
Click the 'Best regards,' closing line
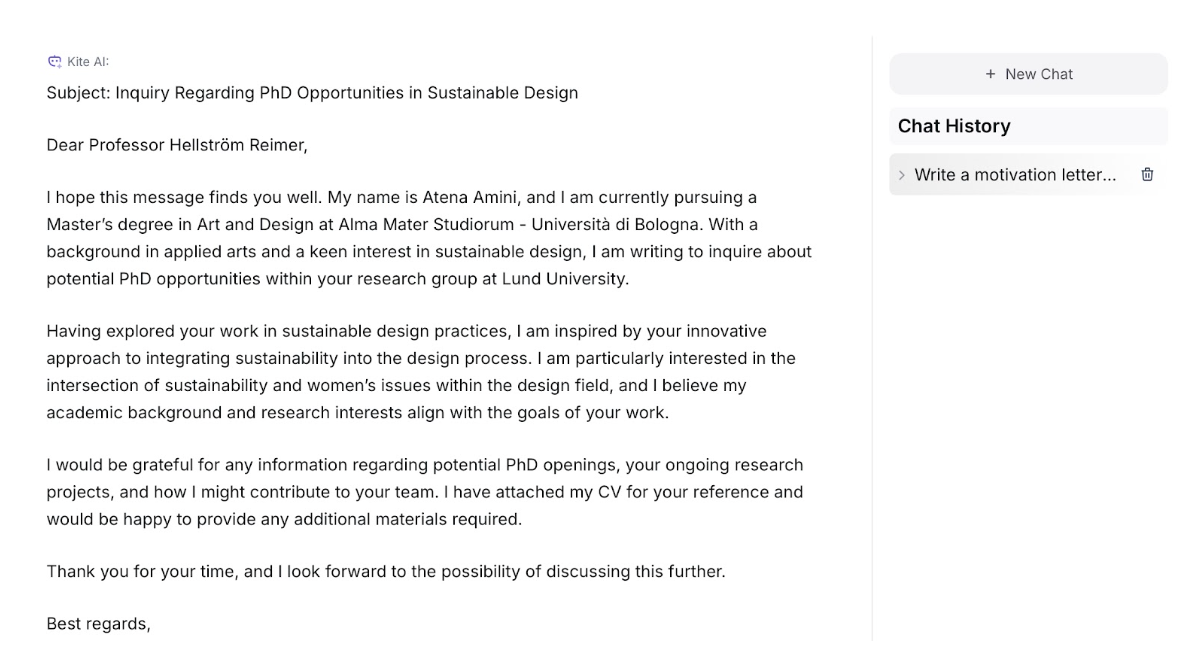[98, 624]
